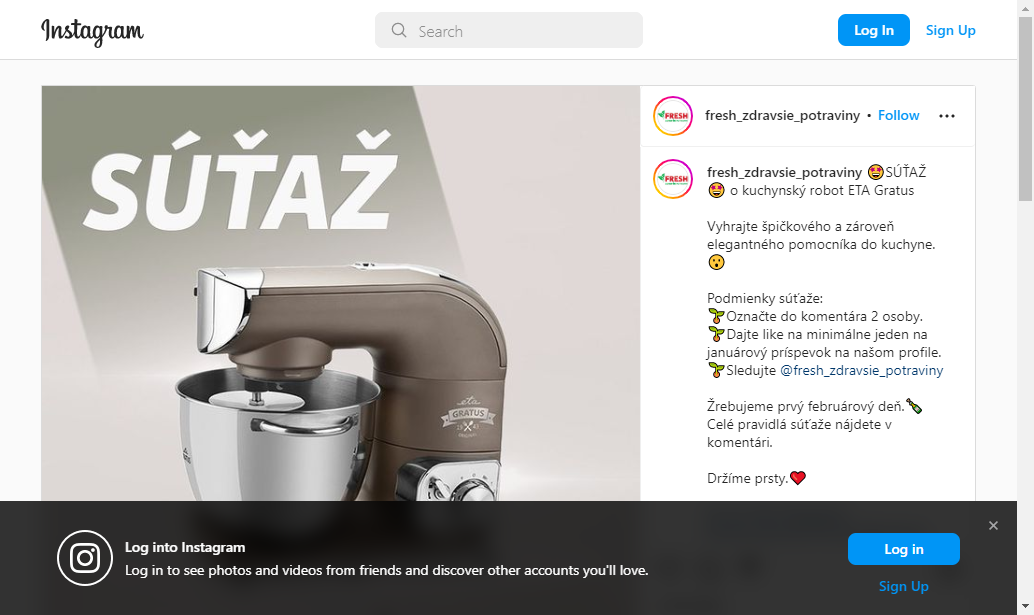
Task: Click the caption author username
Action: pyautogui.click(x=784, y=172)
